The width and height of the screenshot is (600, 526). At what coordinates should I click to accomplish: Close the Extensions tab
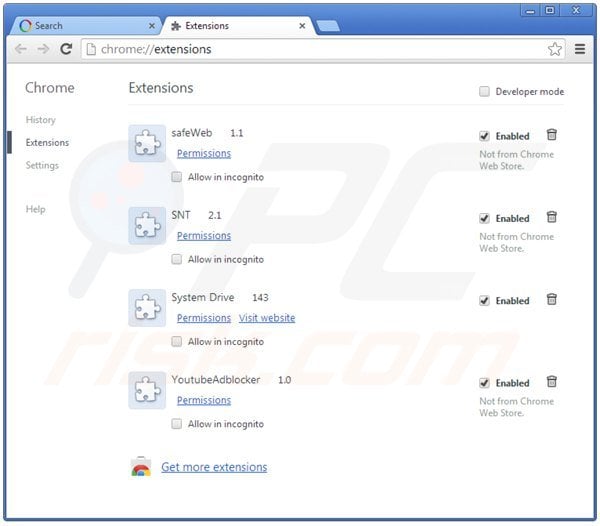[x=302, y=26]
